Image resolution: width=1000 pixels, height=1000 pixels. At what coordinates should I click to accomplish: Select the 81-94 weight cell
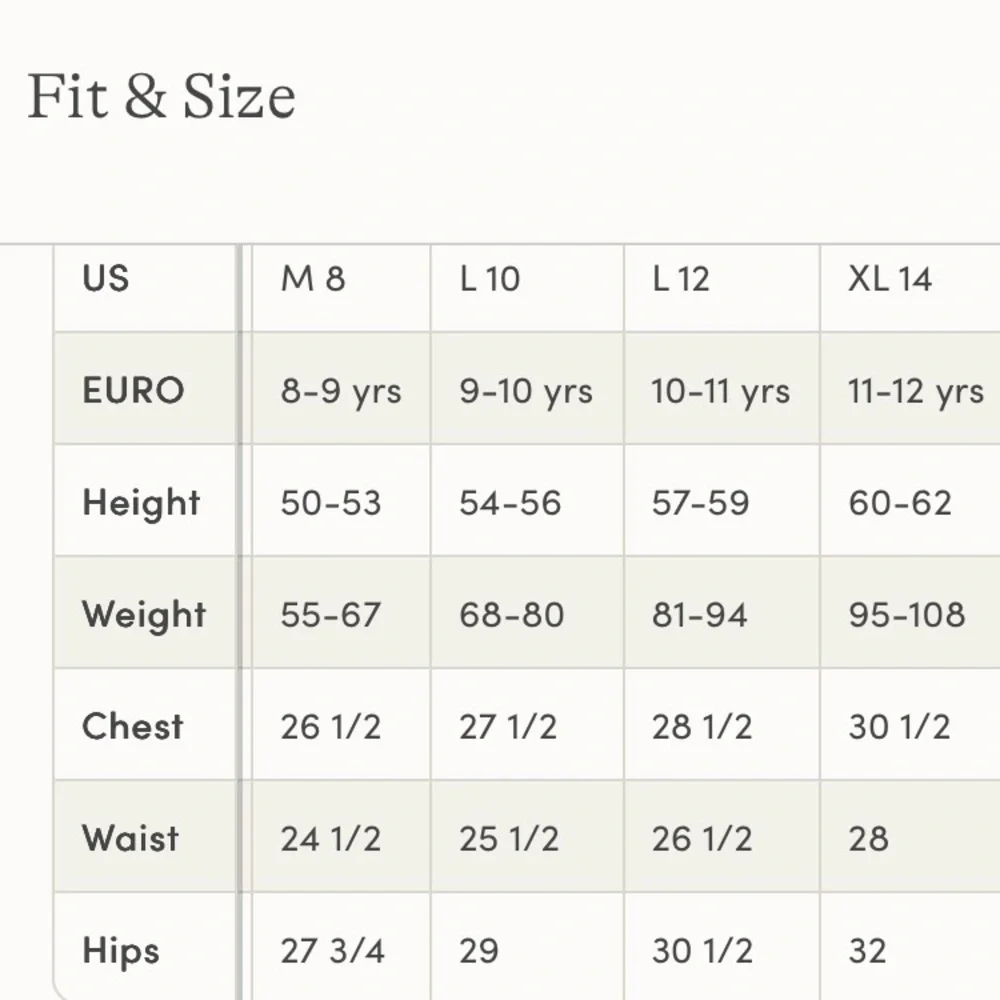point(700,614)
